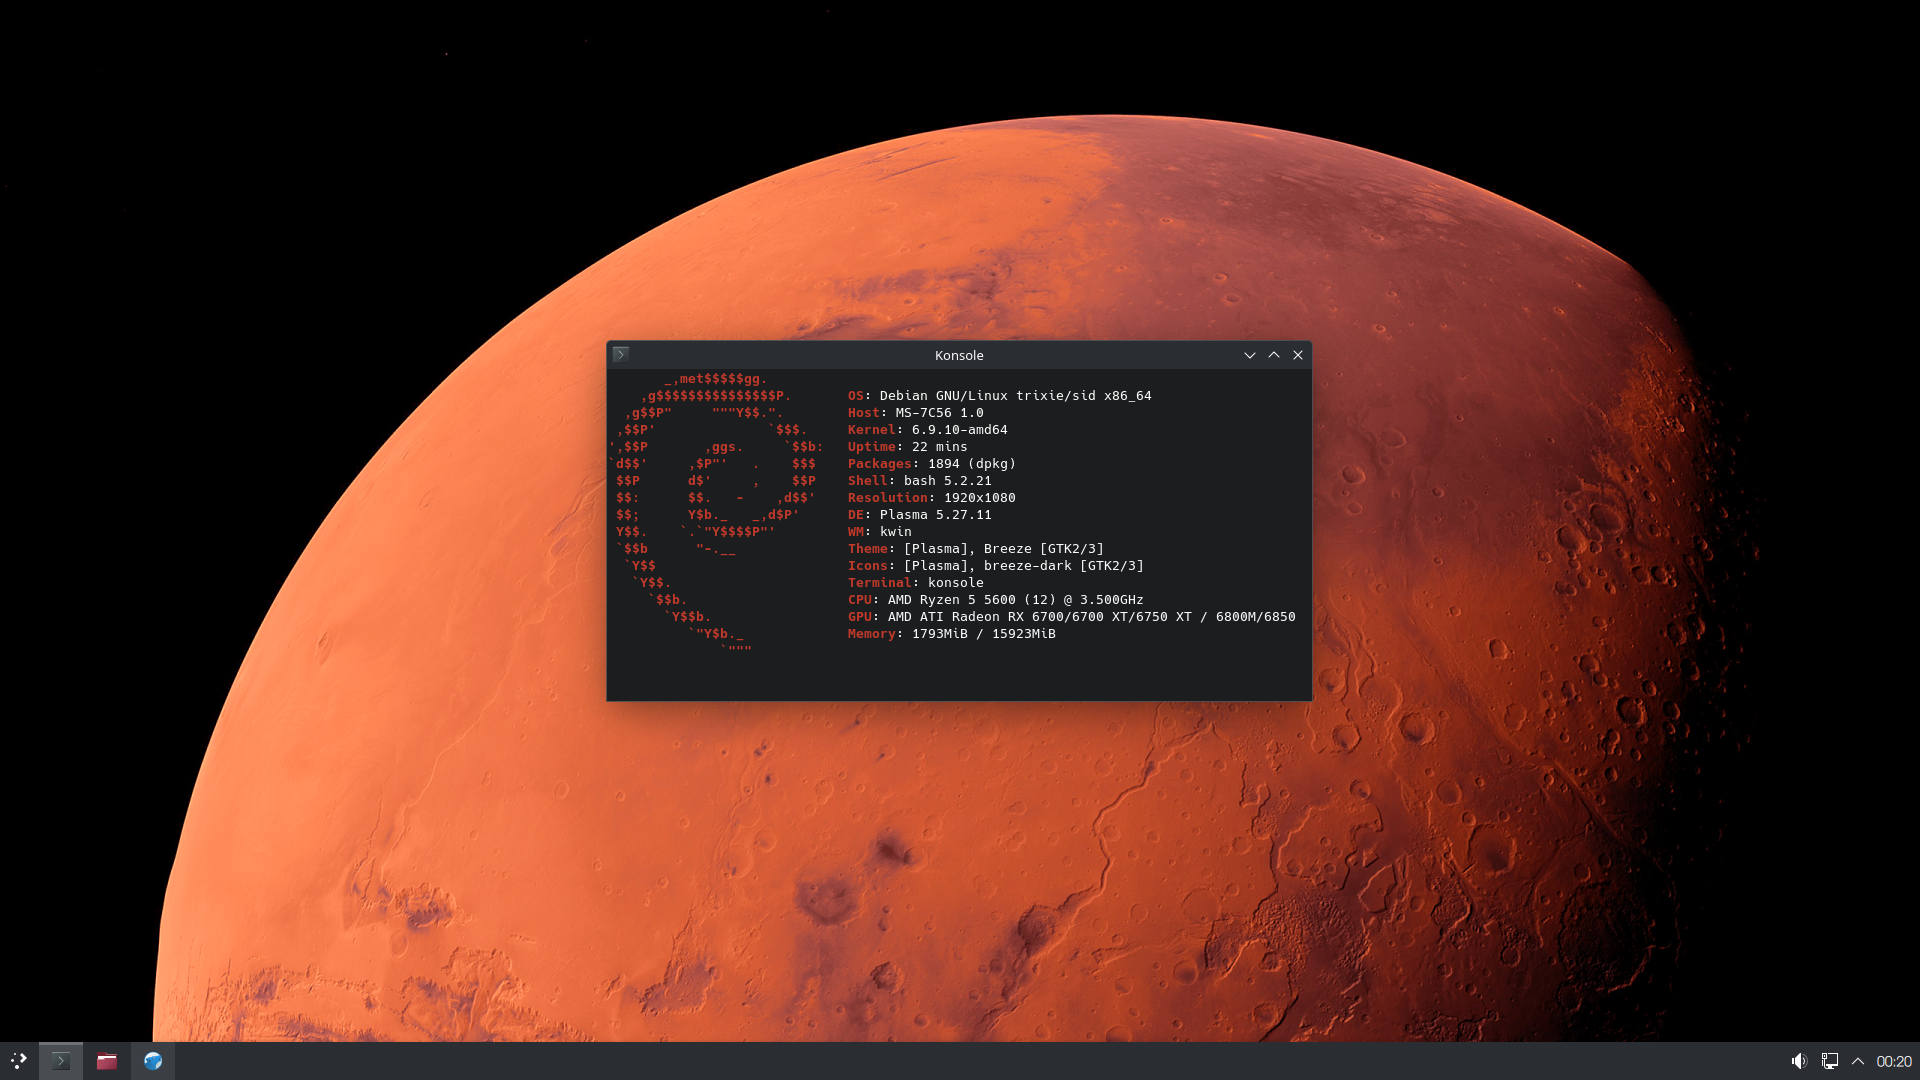Open the network connections tray icon
Image resolution: width=1920 pixels, height=1080 pixels.
1829,1061
